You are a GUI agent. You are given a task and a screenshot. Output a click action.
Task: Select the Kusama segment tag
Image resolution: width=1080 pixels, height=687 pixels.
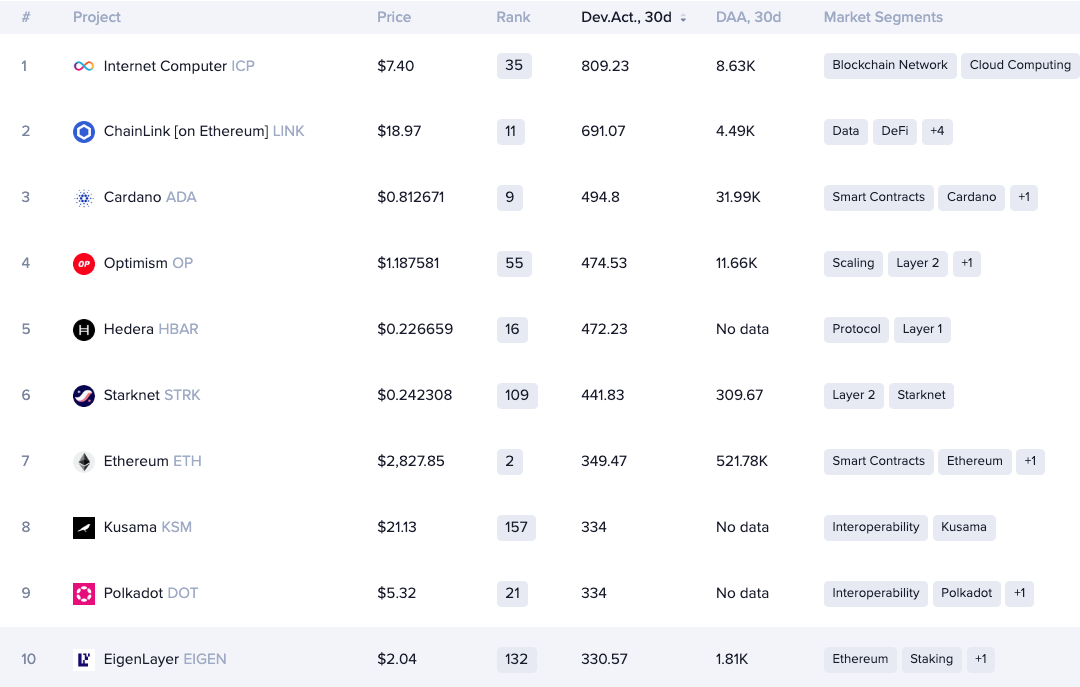[x=964, y=527]
